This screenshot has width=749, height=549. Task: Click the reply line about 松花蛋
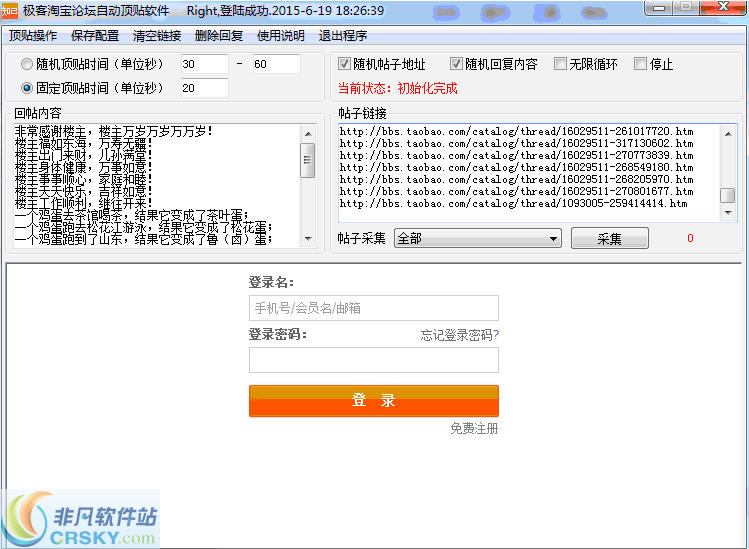[x=143, y=227]
